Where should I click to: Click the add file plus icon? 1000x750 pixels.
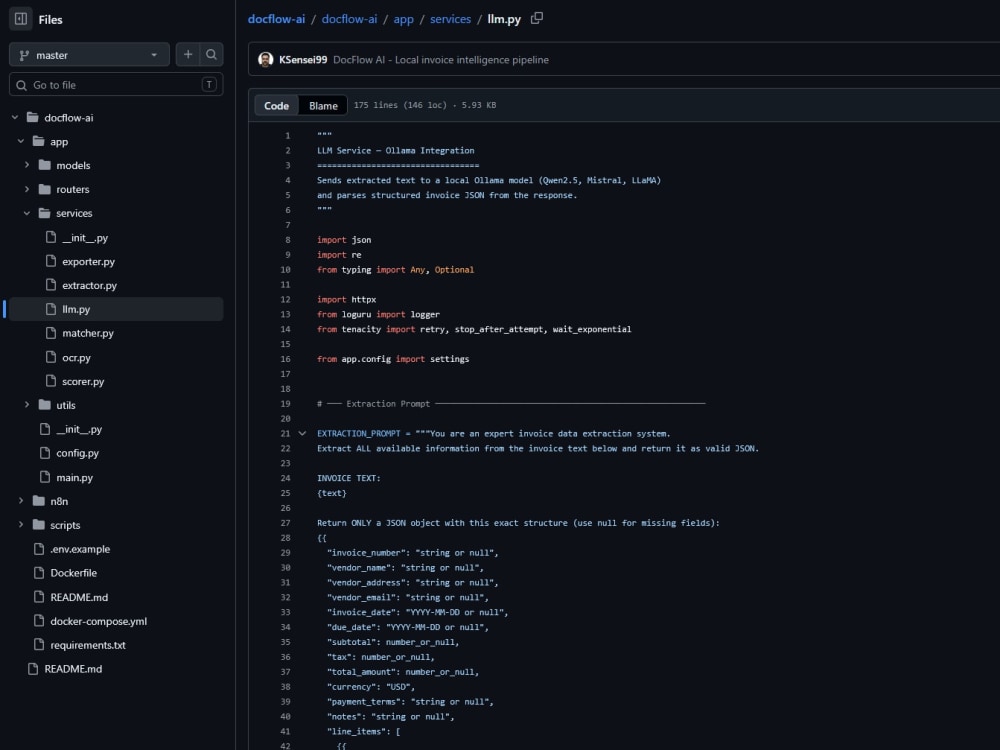(188, 55)
